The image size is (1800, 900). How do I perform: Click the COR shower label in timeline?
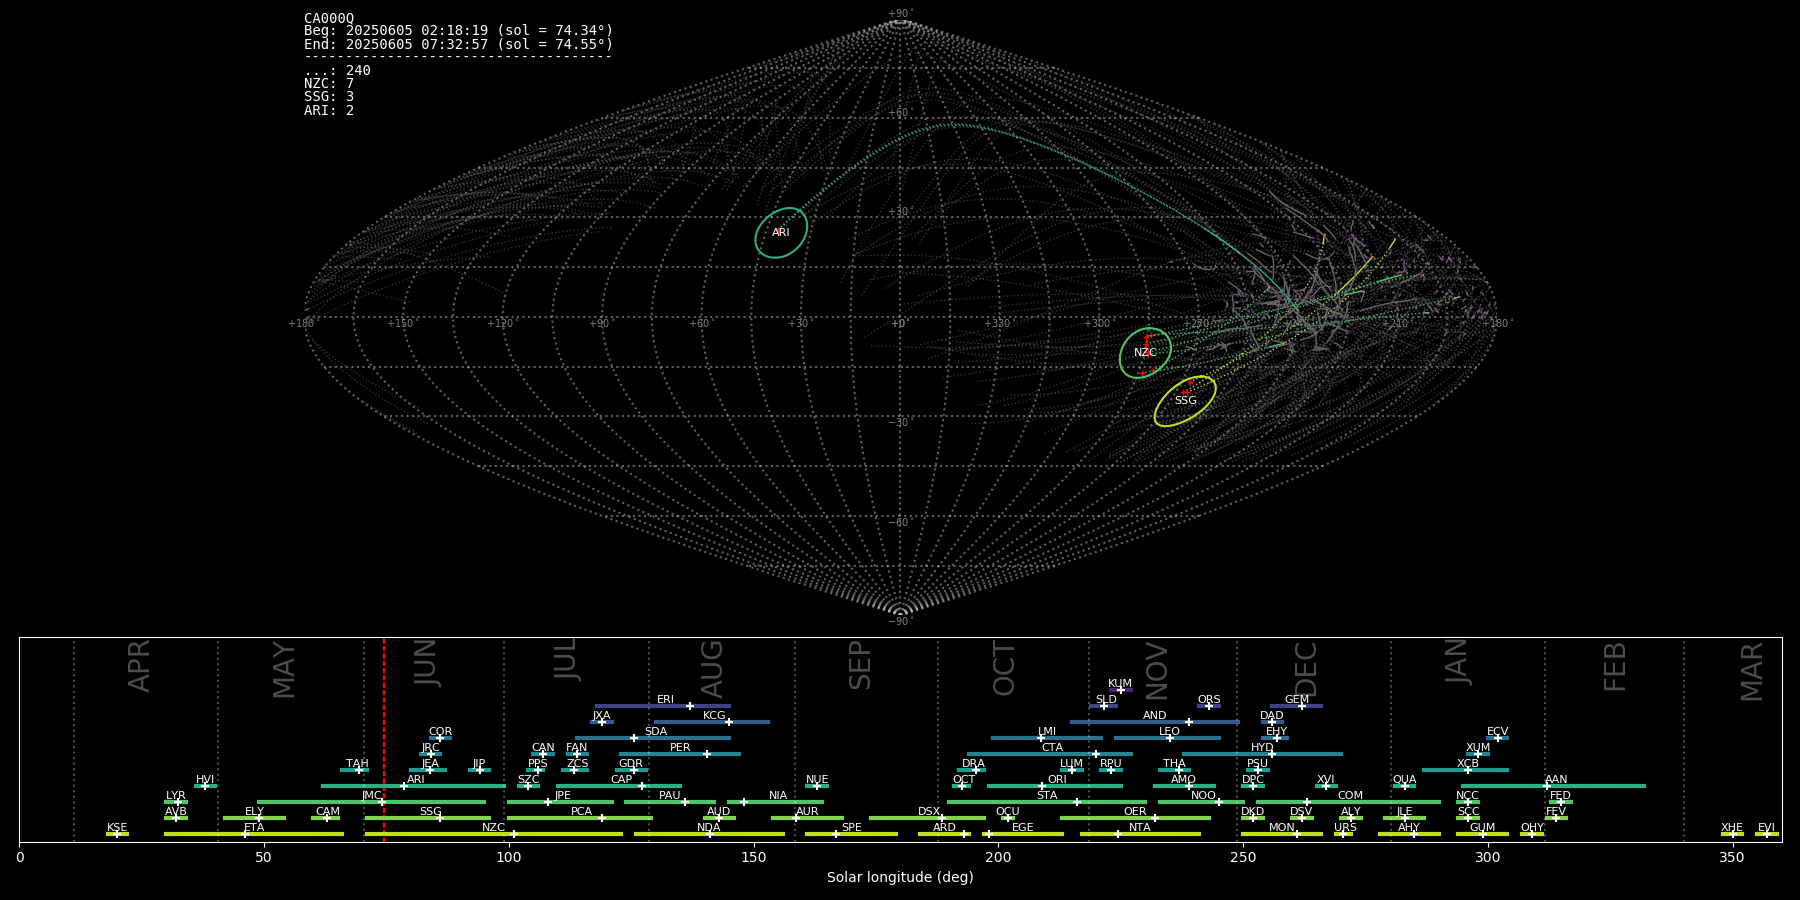click(440, 731)
